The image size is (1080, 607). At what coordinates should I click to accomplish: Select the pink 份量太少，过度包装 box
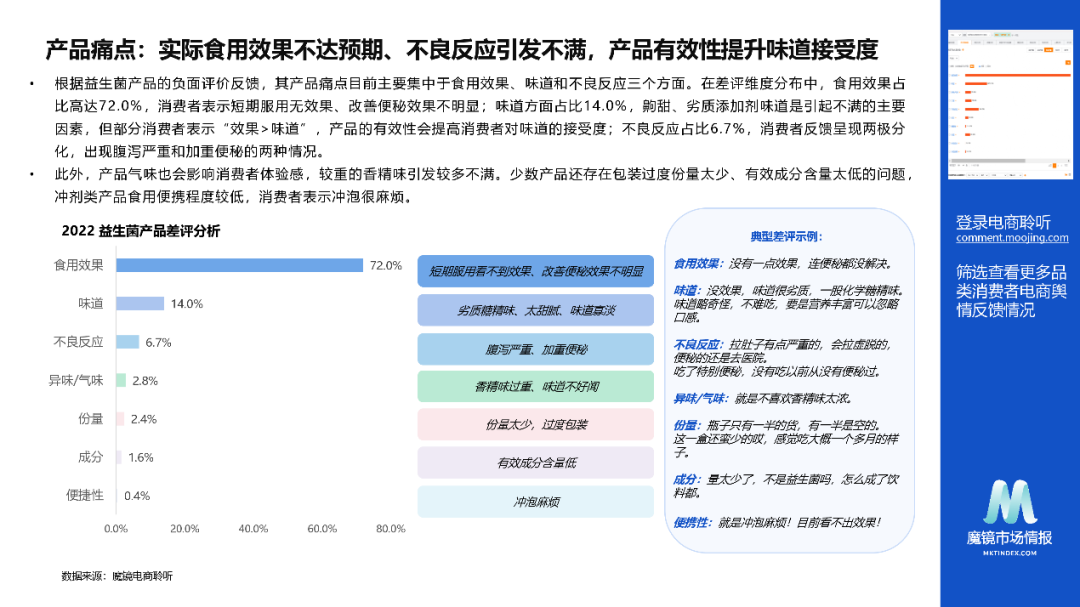535,425
